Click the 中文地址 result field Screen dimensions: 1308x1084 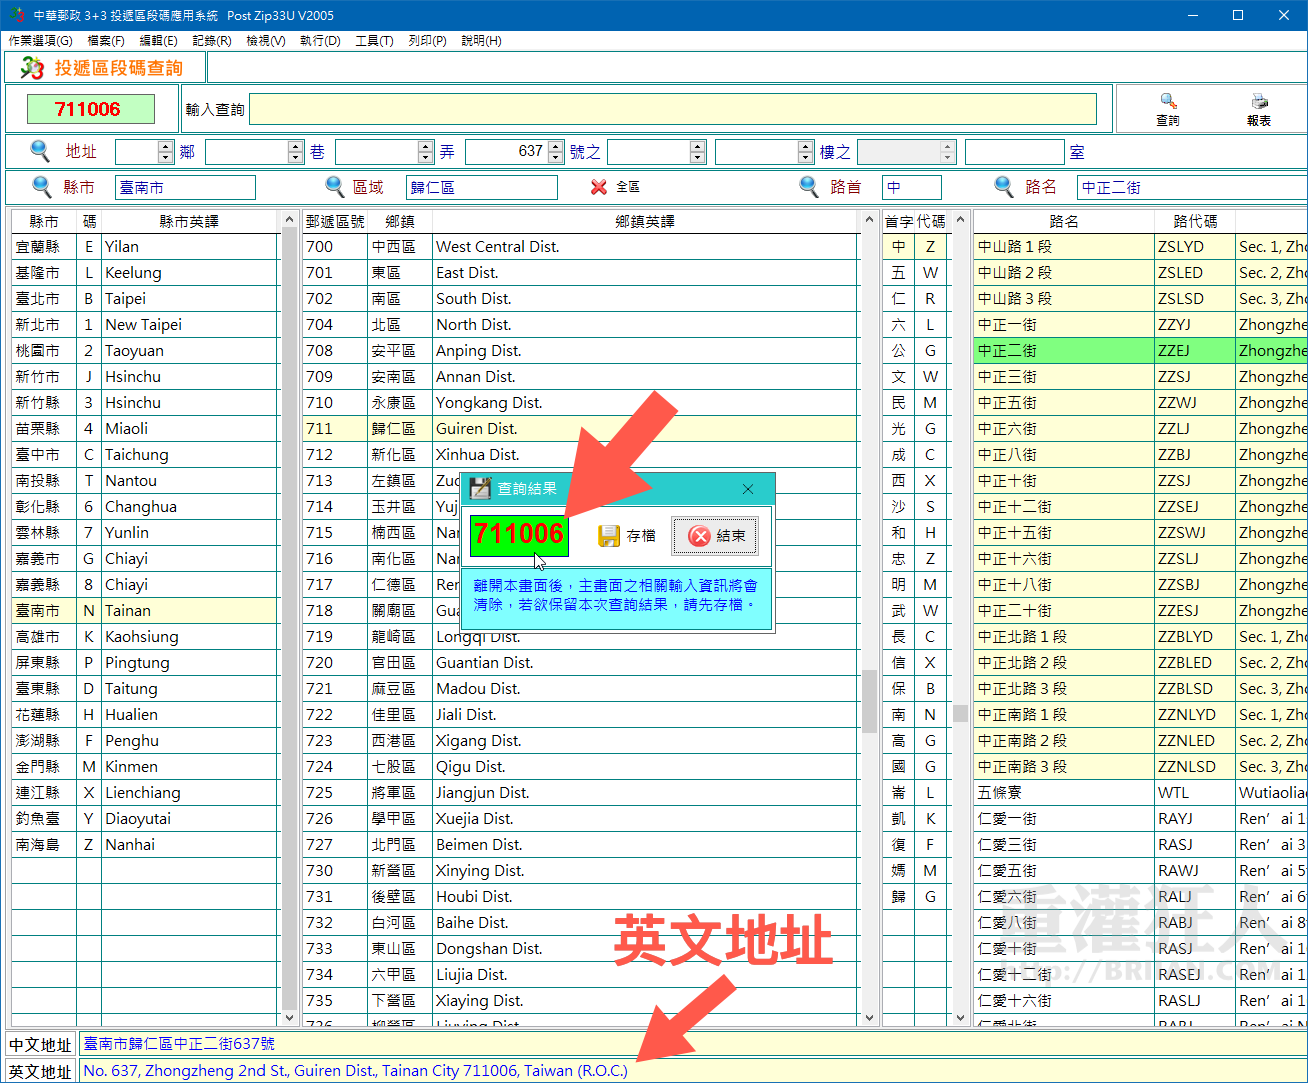click(692, 1044)
